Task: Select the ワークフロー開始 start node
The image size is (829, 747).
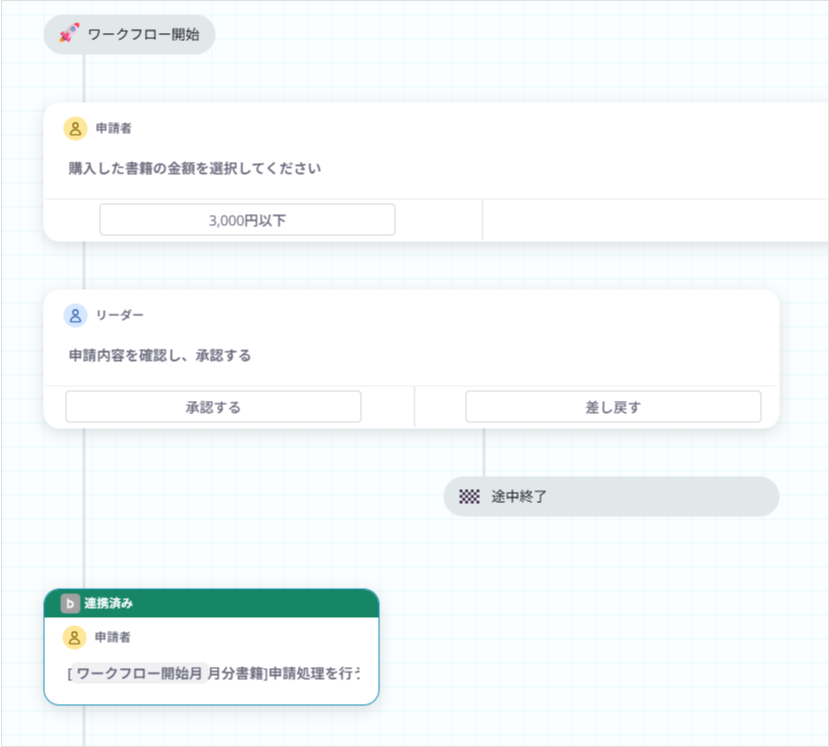Action: point(130,34)
